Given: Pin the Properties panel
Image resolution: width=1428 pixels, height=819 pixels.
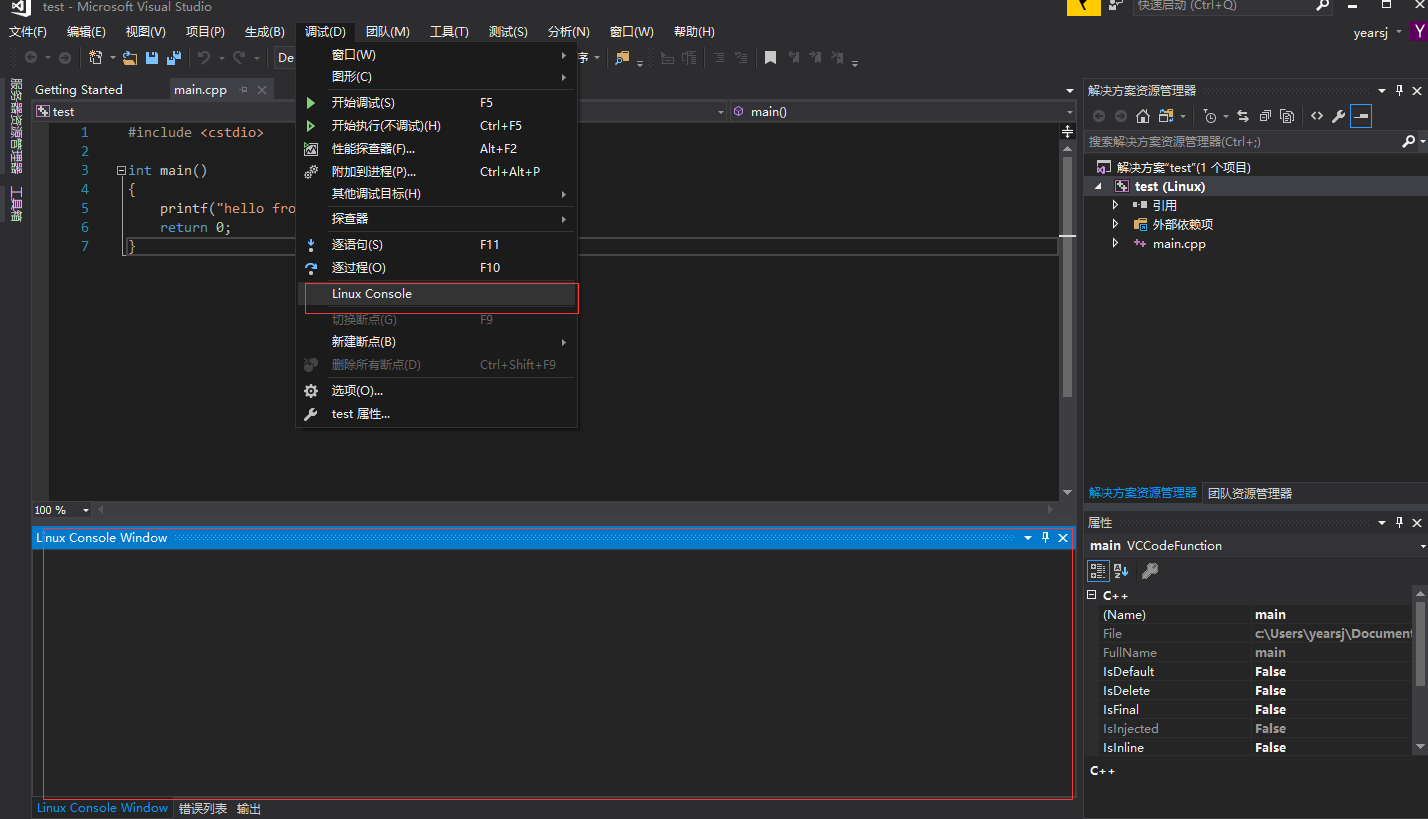Looking at the screenshot, I should (x=1399, y=523).
